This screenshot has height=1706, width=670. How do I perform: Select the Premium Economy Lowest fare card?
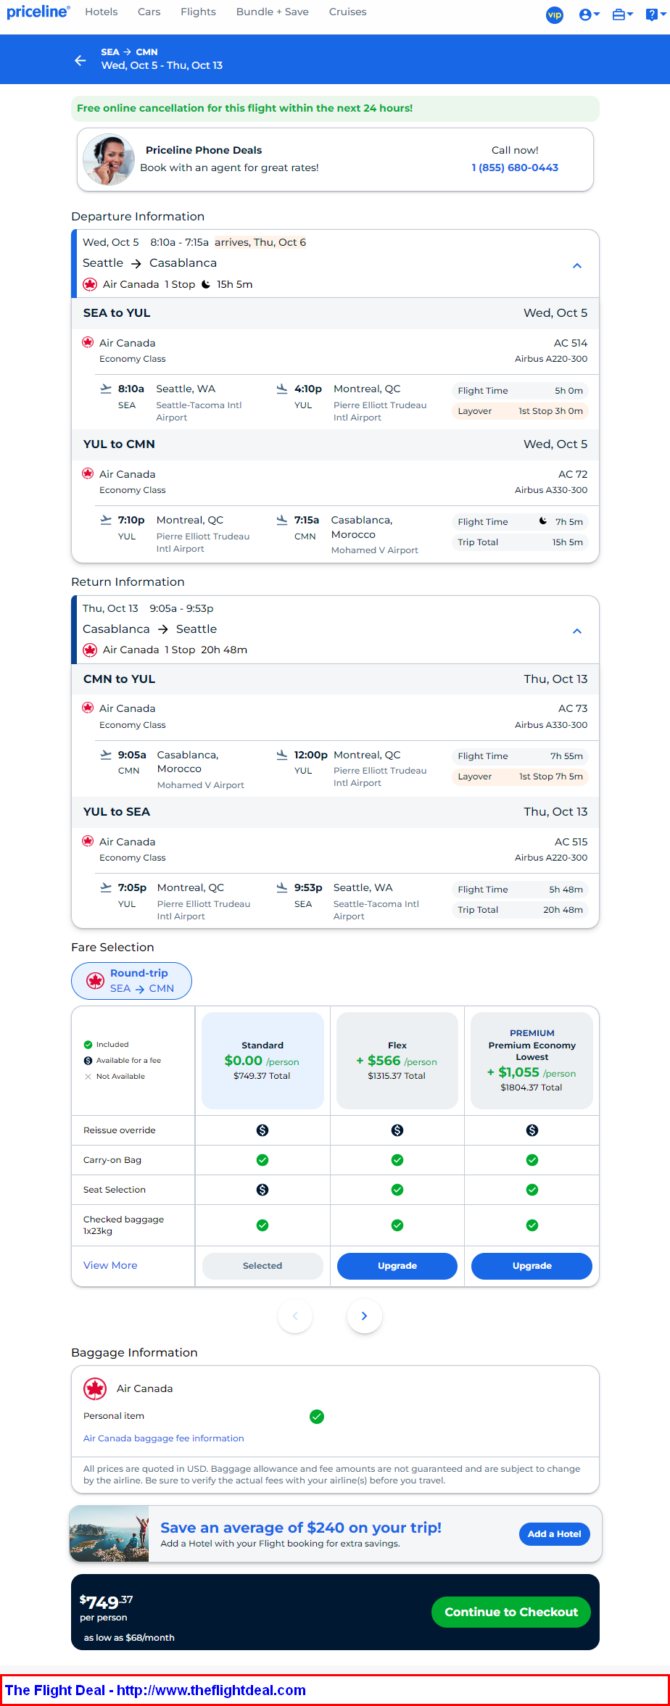(532, 1060)
